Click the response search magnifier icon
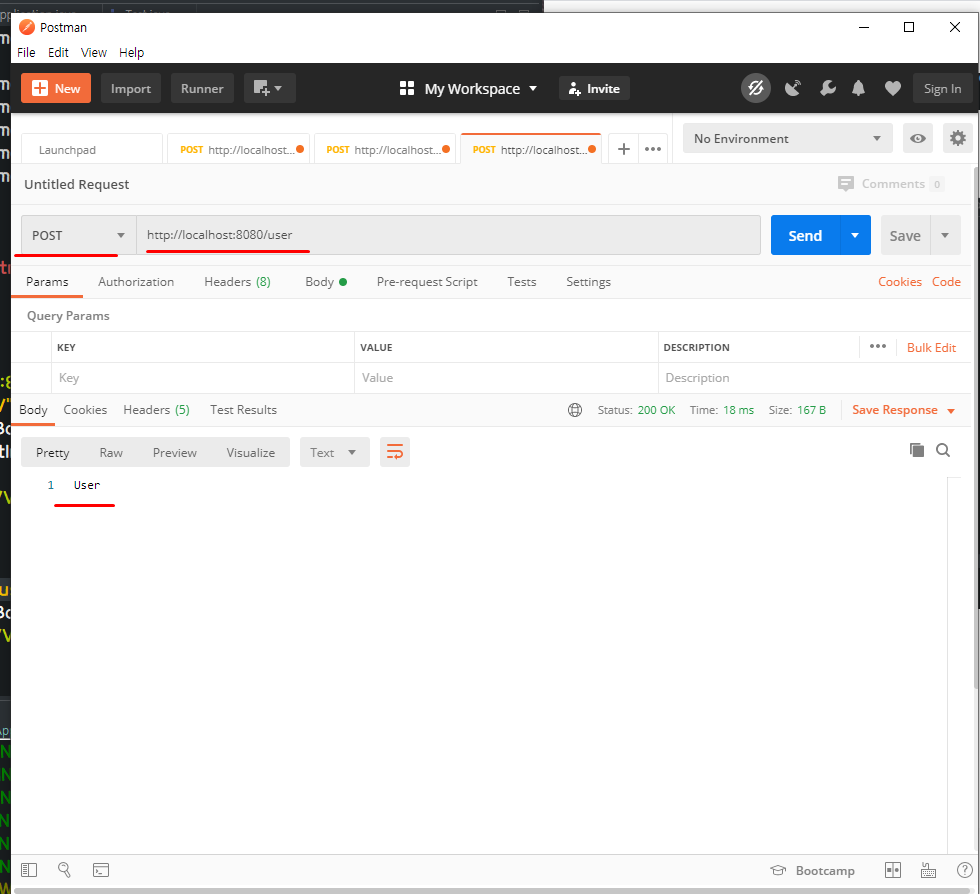 tap(942, 450)
